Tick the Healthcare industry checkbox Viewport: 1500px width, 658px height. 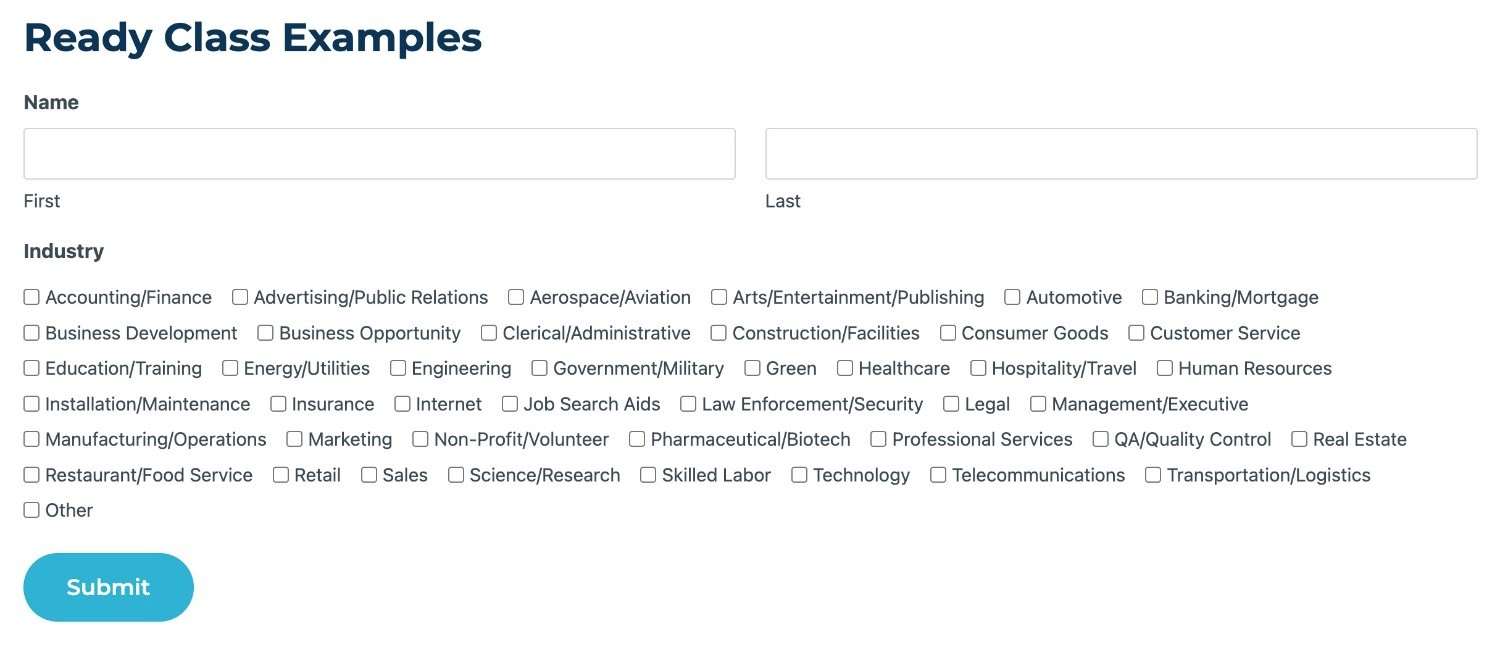click(846, 368)
